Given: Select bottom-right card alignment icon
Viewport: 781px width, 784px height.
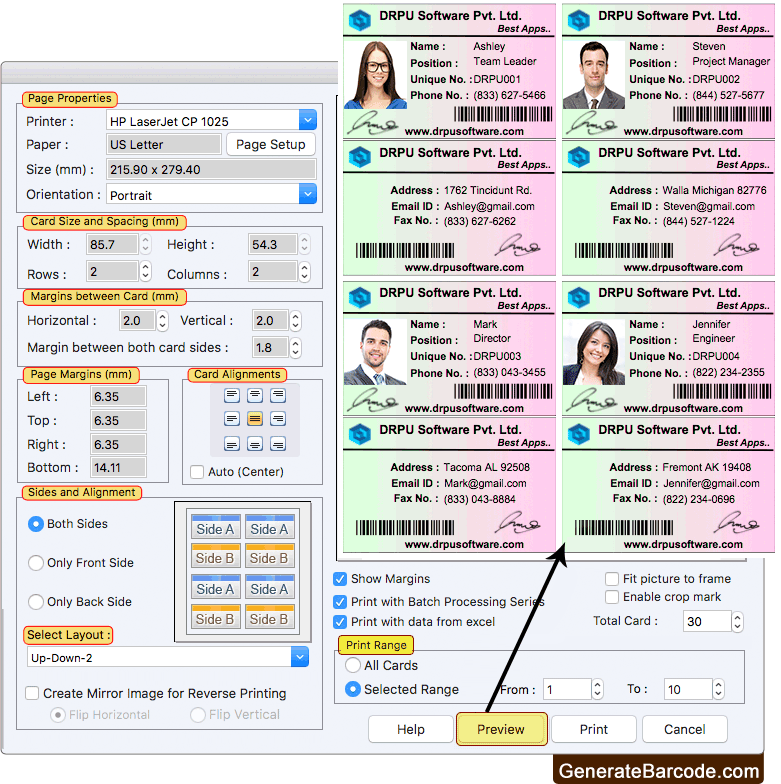Looking at the screenshot, I should click(x=278, y=444).
